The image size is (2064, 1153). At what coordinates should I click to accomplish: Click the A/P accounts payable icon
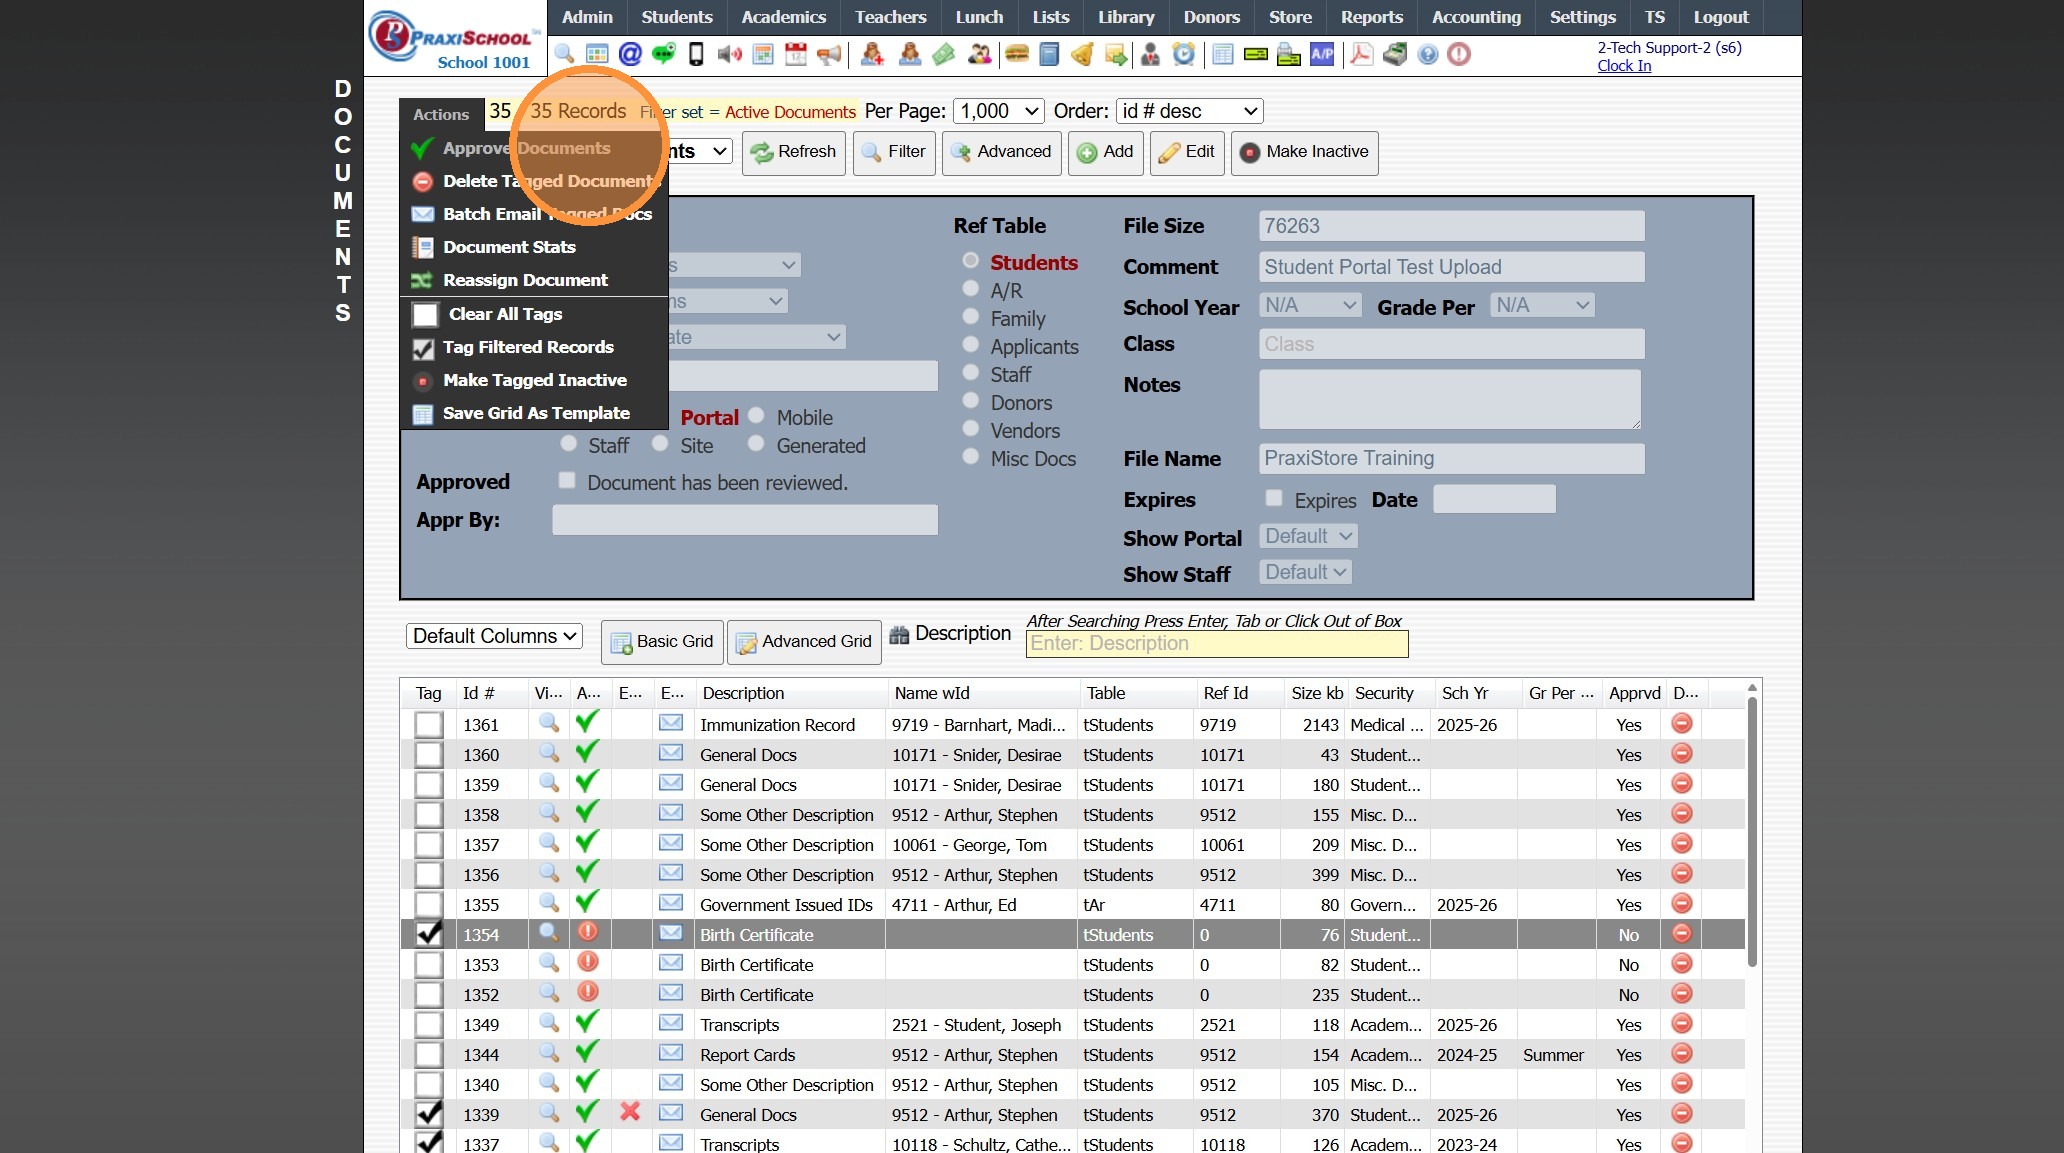tap(1322, 54)
